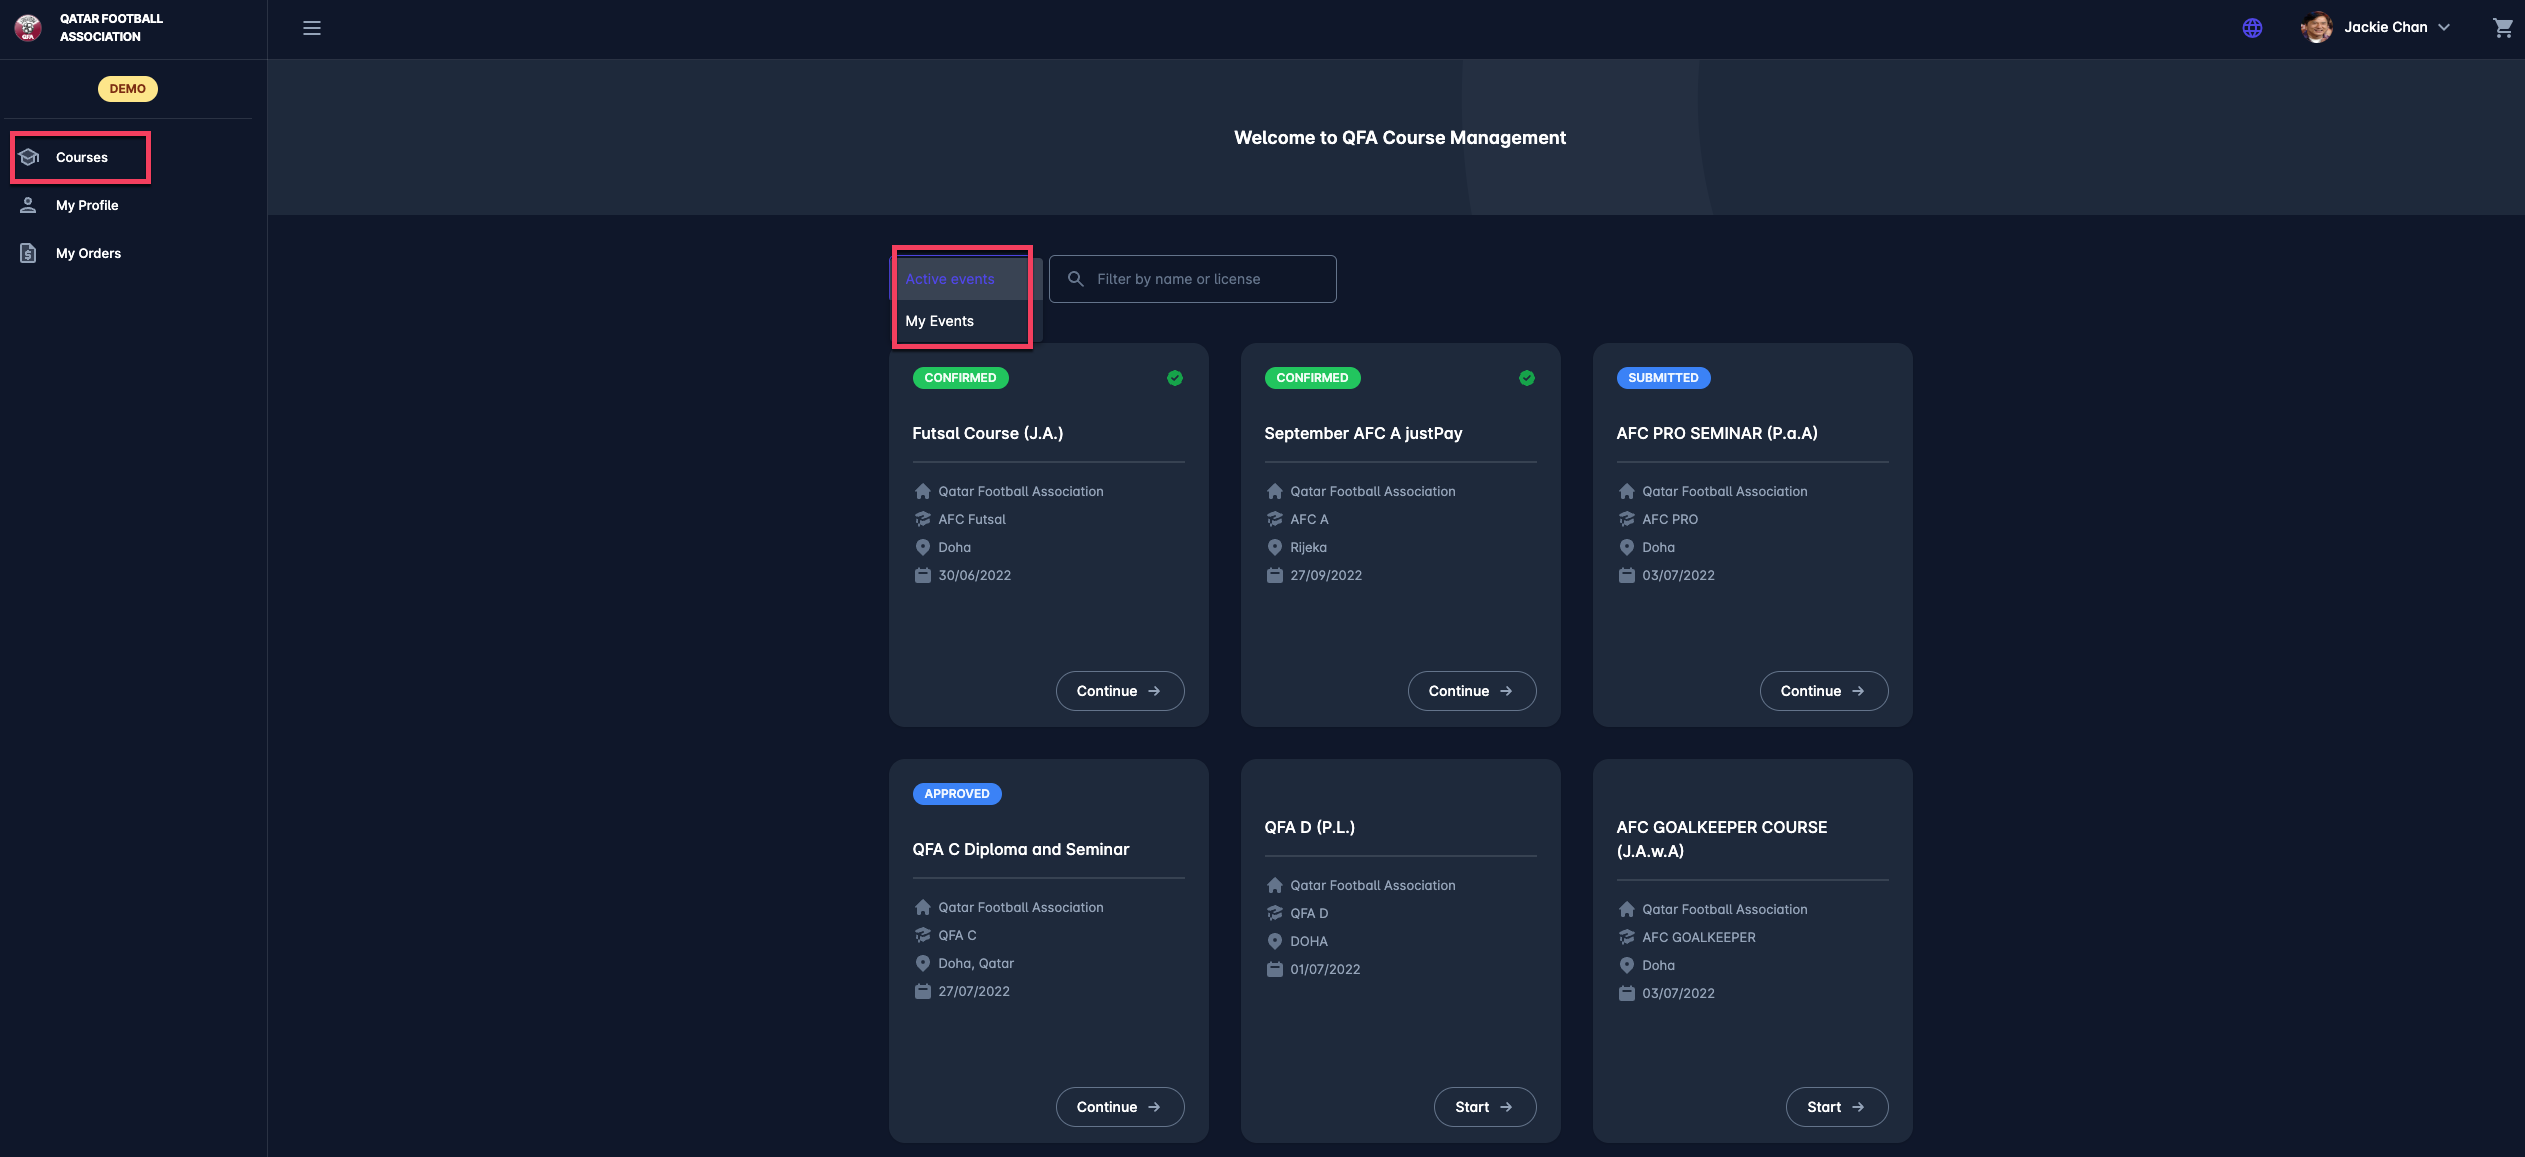Click Jackie Chan's avatar picture

[2316, 28]
